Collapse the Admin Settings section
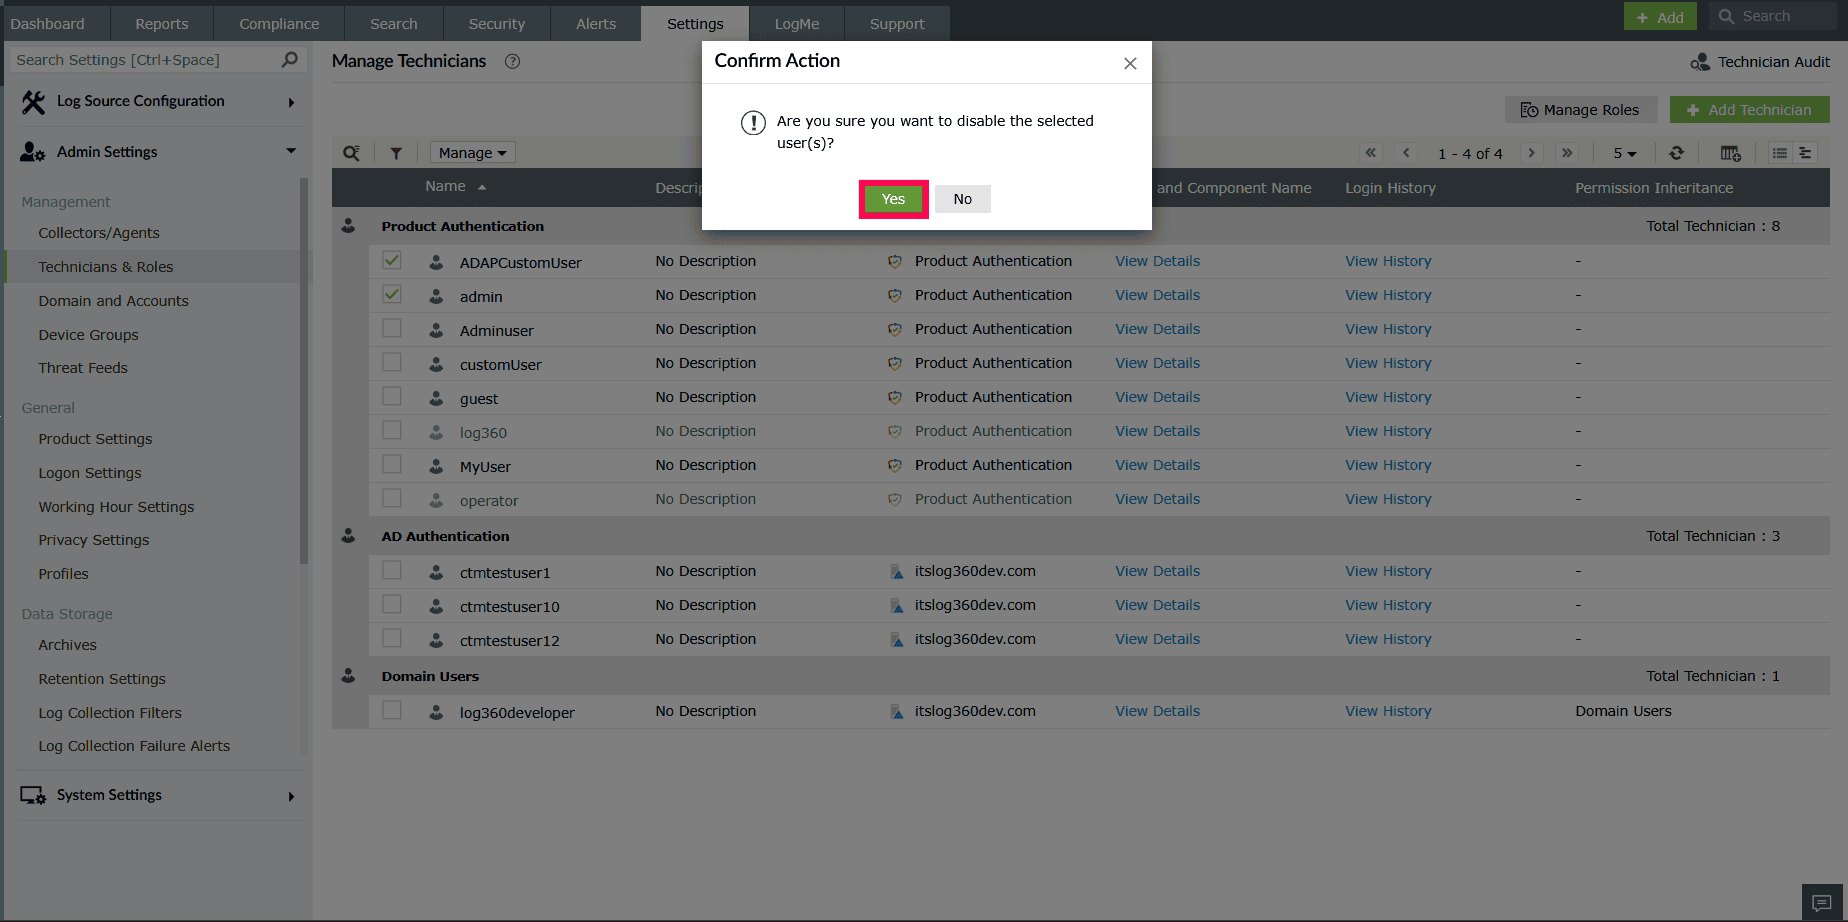 click(158, 152)
